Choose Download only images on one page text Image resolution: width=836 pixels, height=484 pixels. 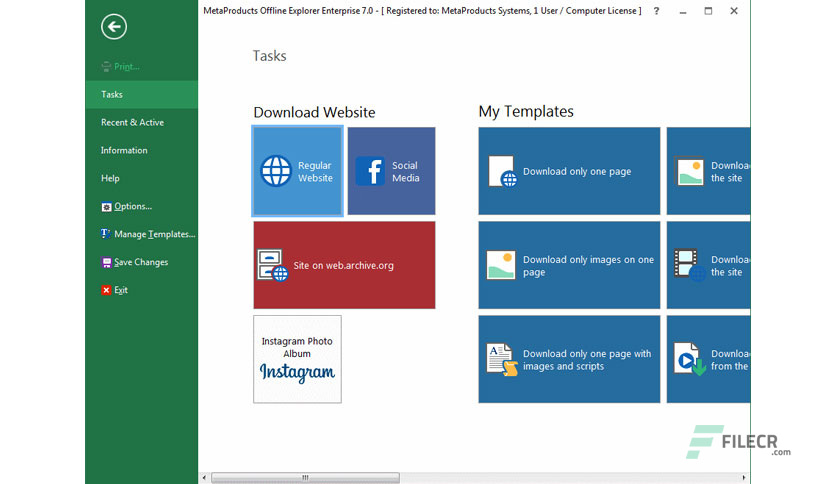coord(588,266)
